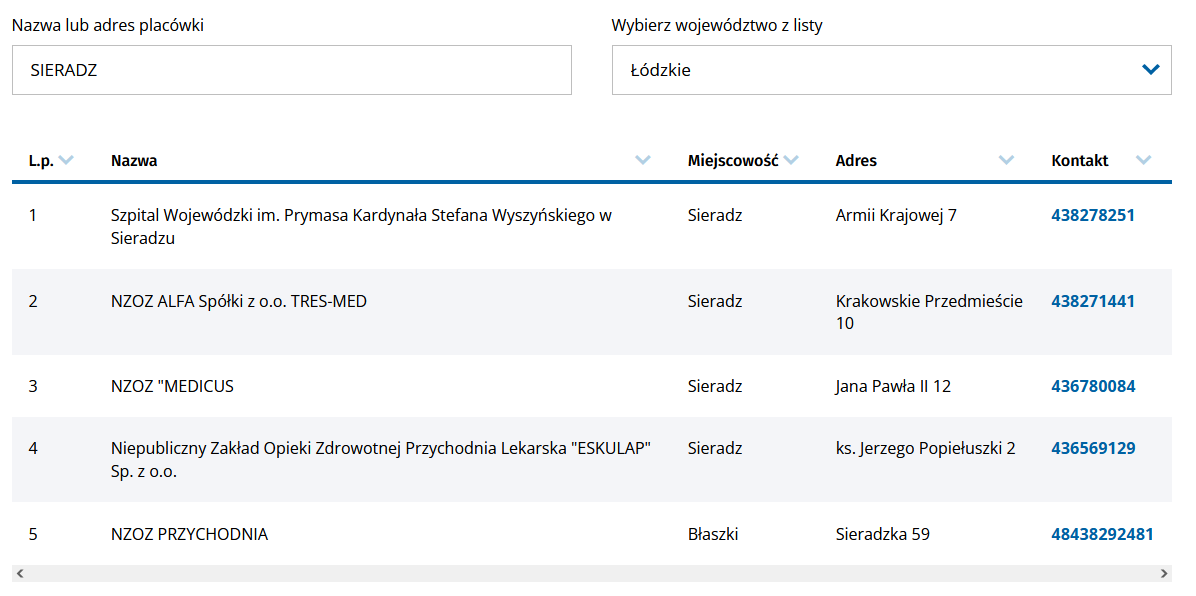The image size is (1196, 596).
Task: Click the Kontakt column sort arrow
Action: click(x=1144, y=160)
